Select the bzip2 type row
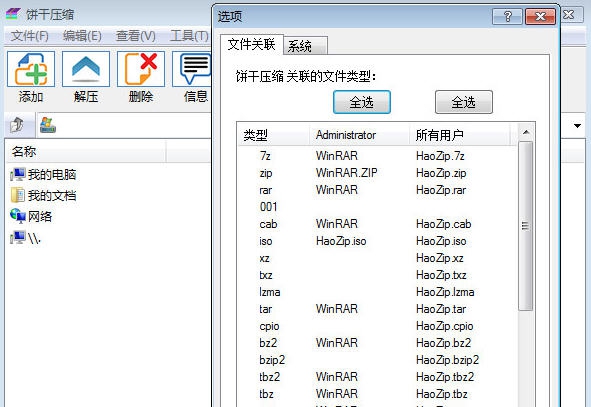591x407 pixels. coord(377,360)
